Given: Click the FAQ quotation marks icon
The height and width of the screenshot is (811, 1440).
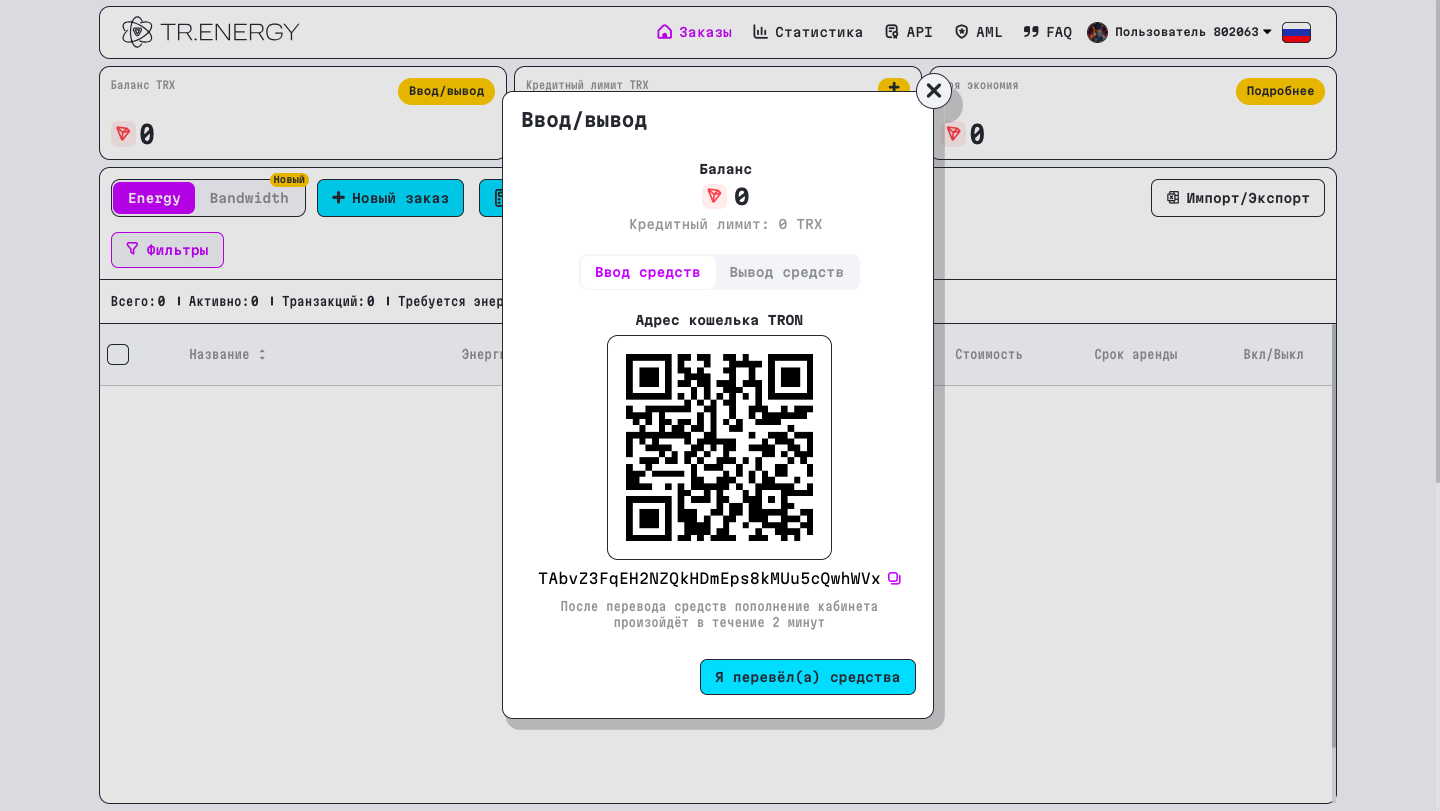Looking at the screenshot, I should tap(1030, 31).
